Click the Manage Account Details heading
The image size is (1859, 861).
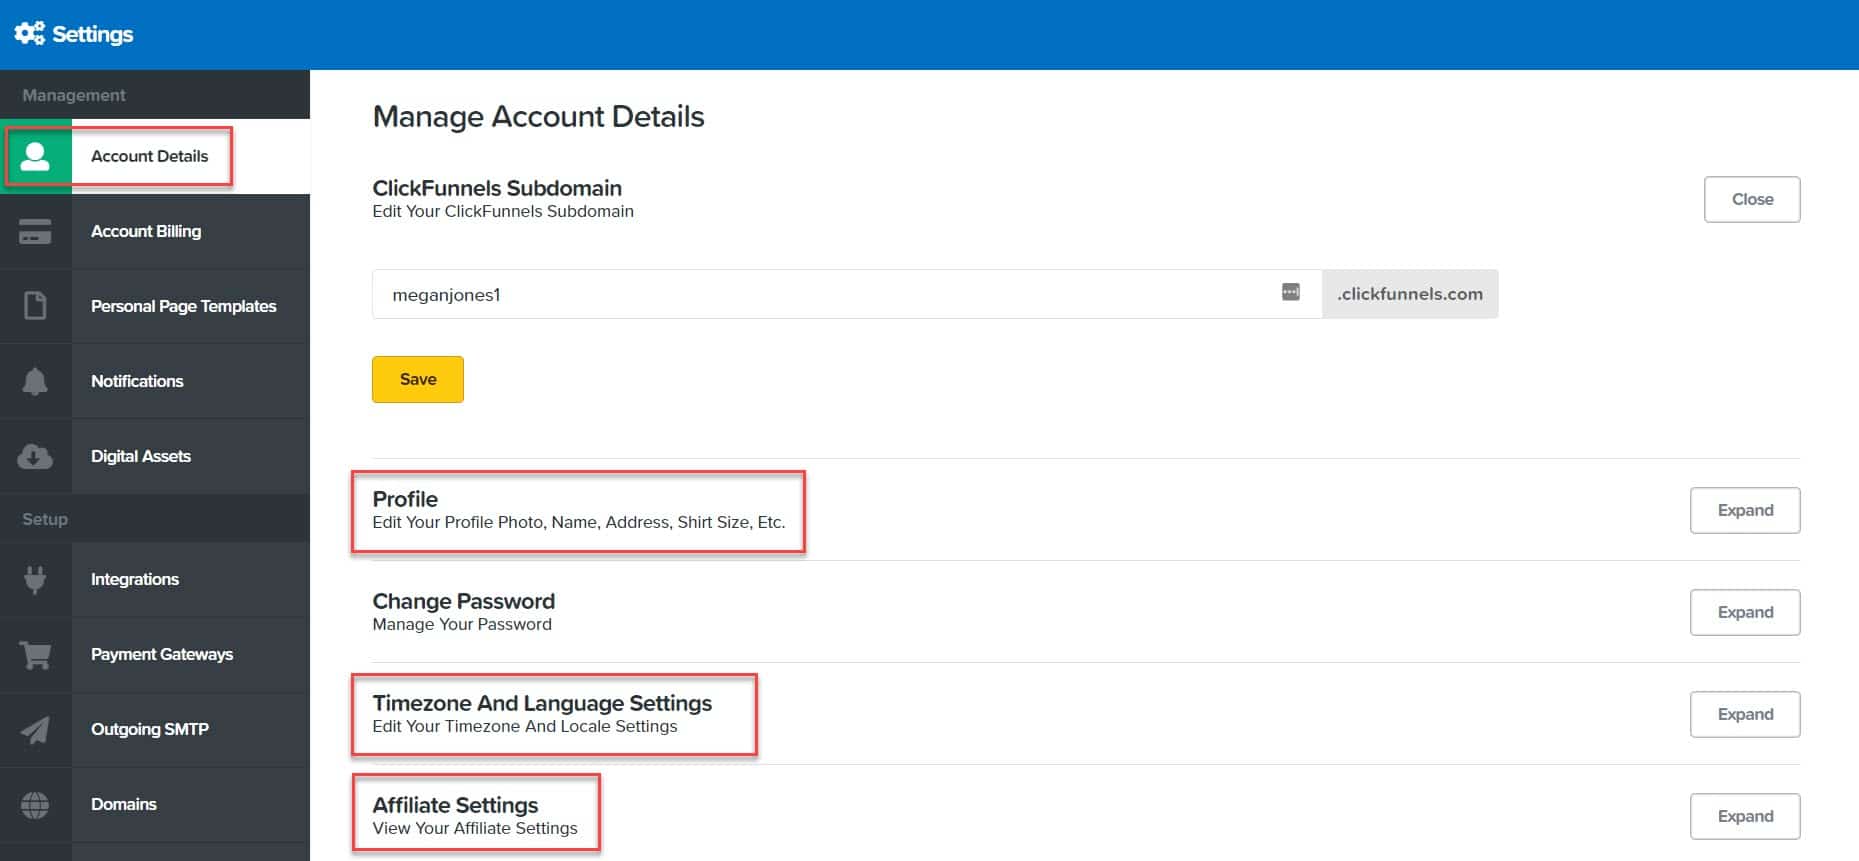pyautogui.click(x=538, y=117)
